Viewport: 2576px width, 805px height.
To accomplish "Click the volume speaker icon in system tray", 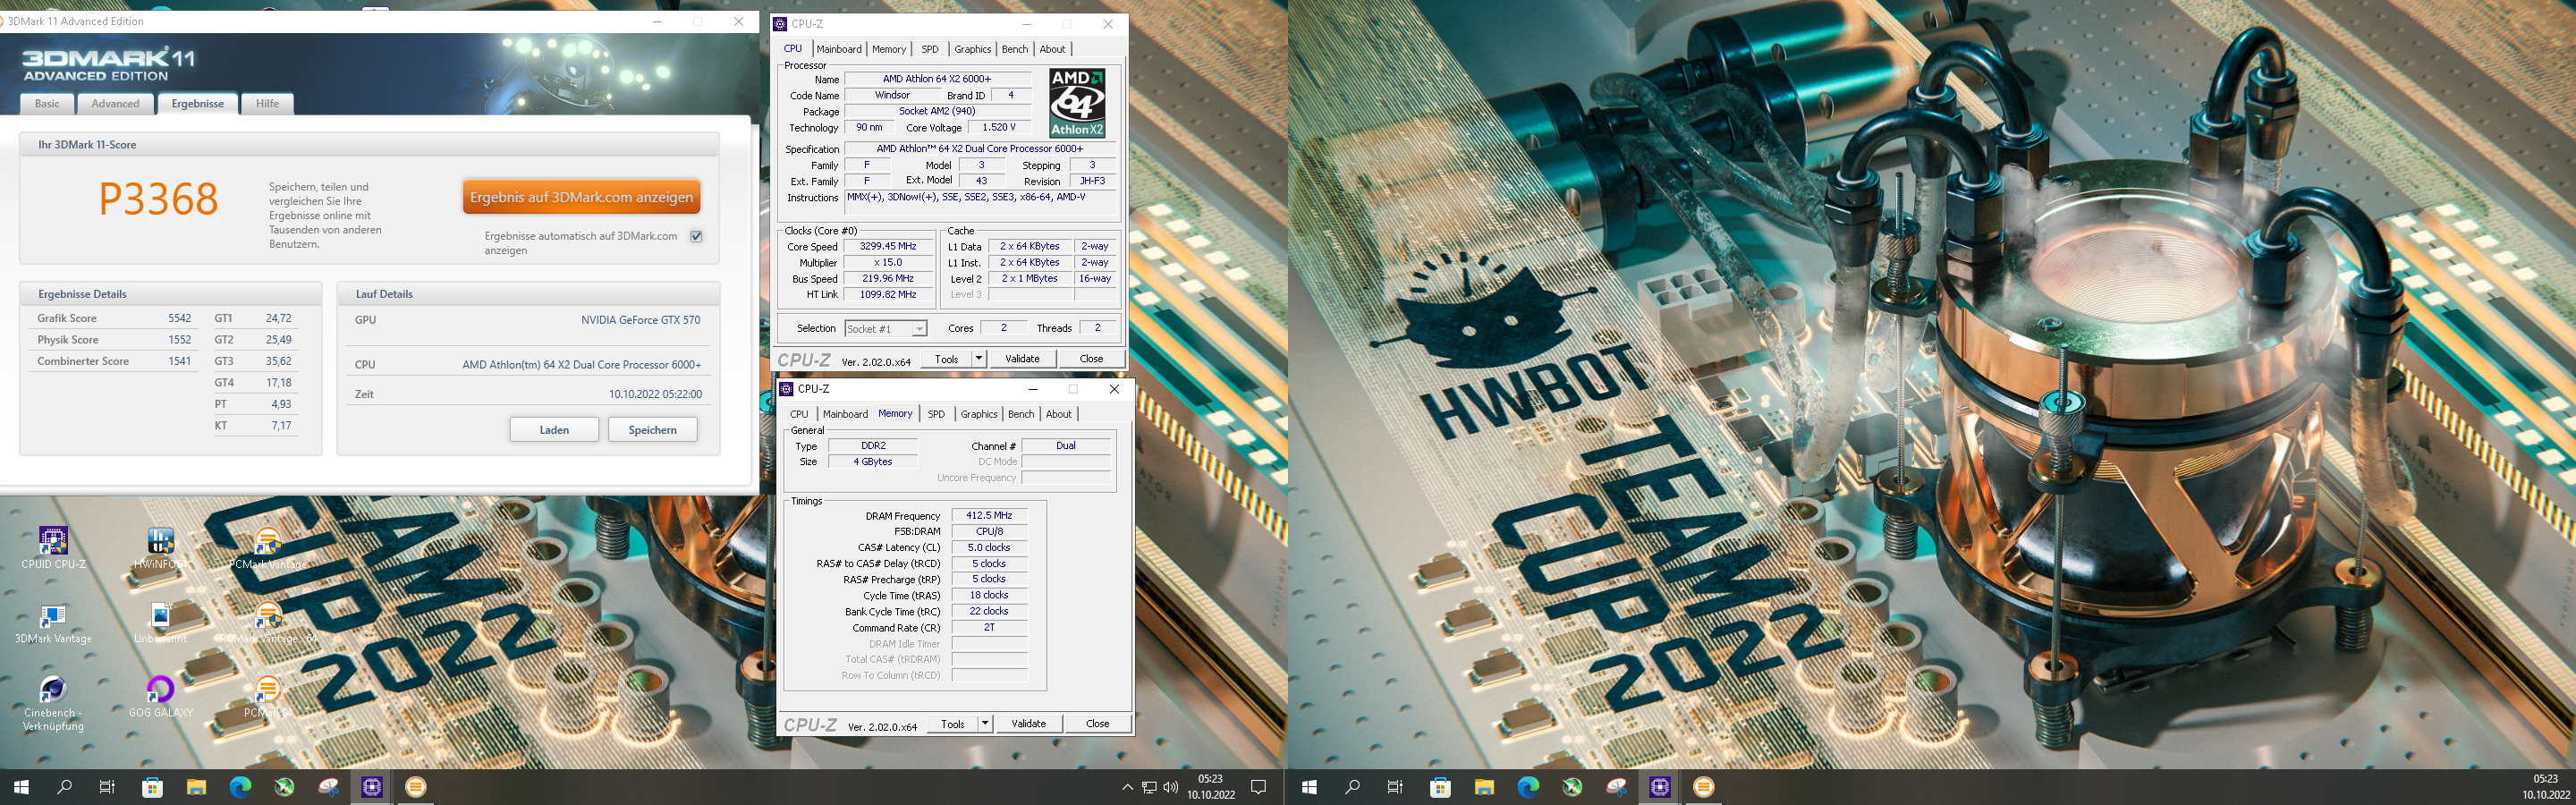I will click(x=1170, y=787).
